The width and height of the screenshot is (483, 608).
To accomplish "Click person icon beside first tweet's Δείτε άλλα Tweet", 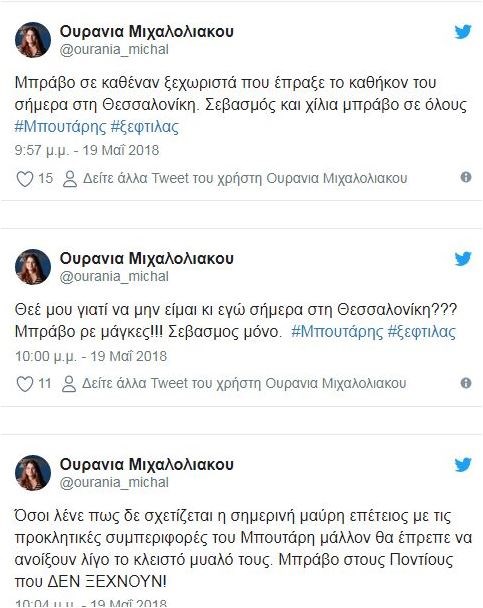I will coord(70,179).
